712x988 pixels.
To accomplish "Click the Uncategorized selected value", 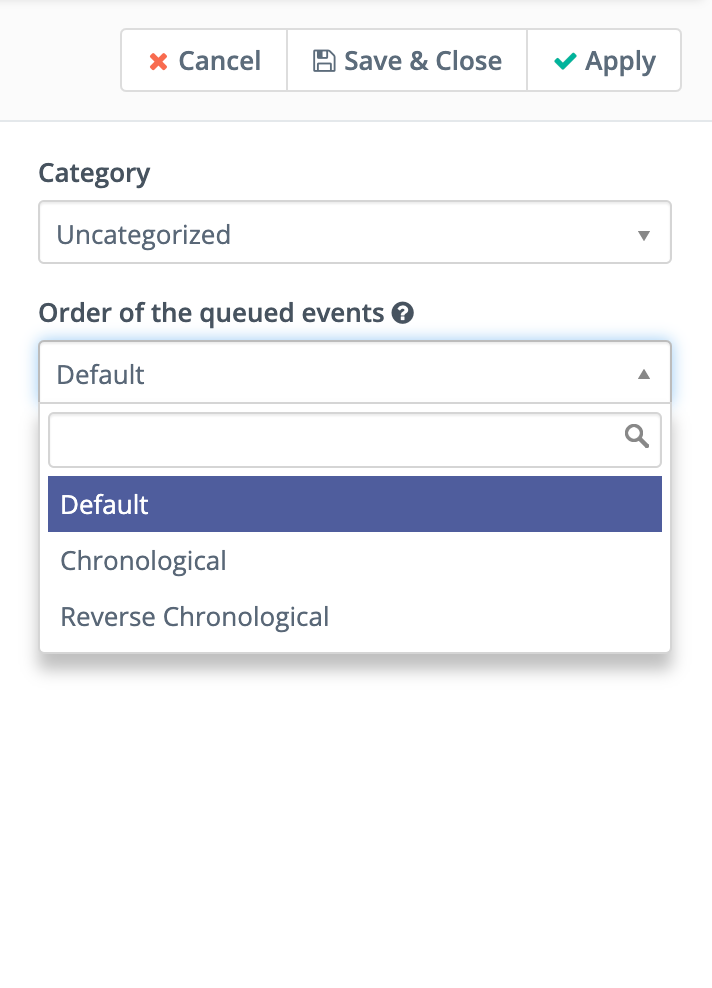I will coord(144,235).
